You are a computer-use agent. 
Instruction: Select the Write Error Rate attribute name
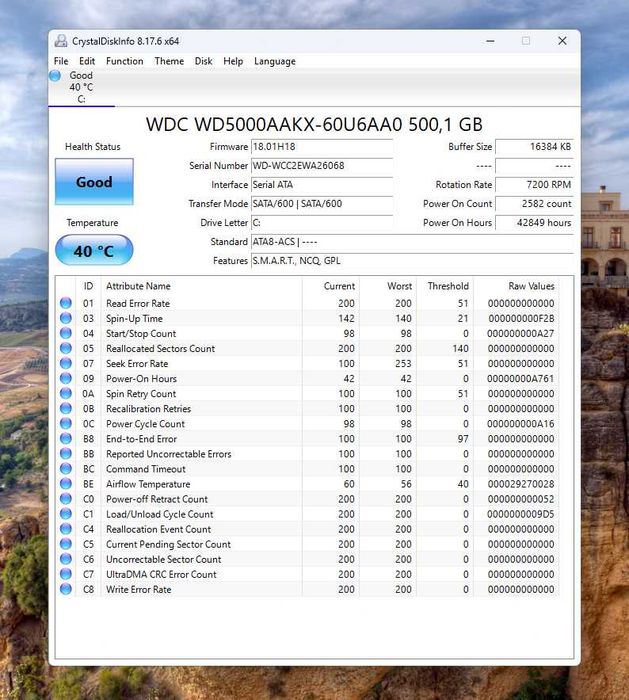[139, 590]
